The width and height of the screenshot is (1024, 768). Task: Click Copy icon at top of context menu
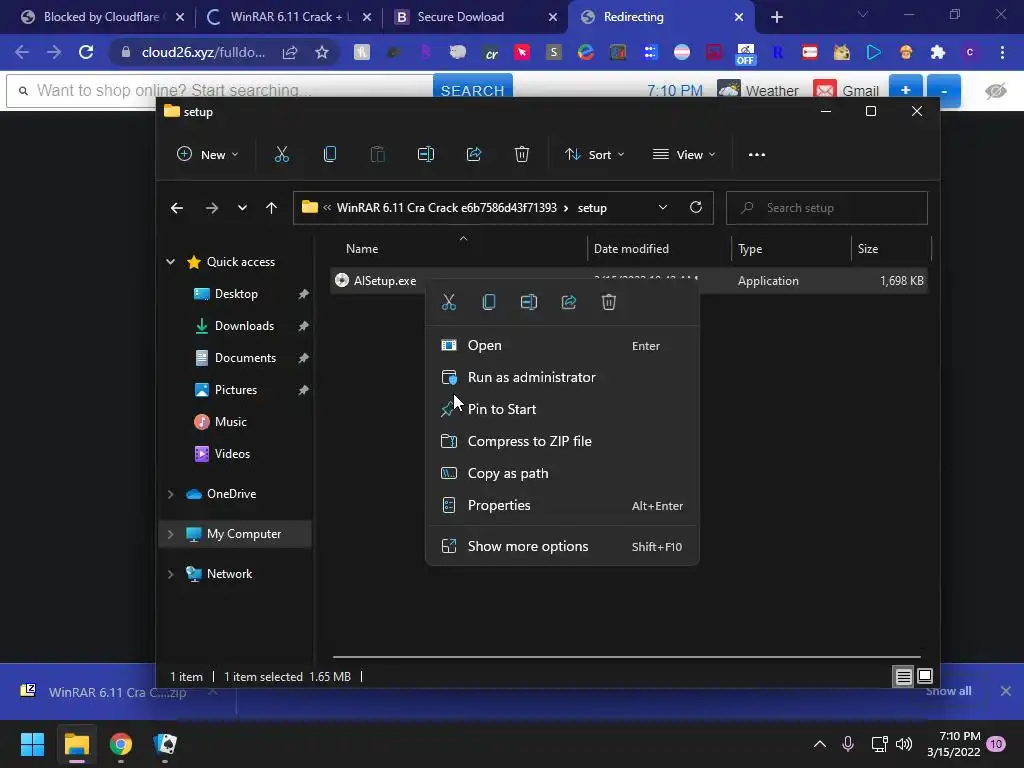click(x=488, y=302)
